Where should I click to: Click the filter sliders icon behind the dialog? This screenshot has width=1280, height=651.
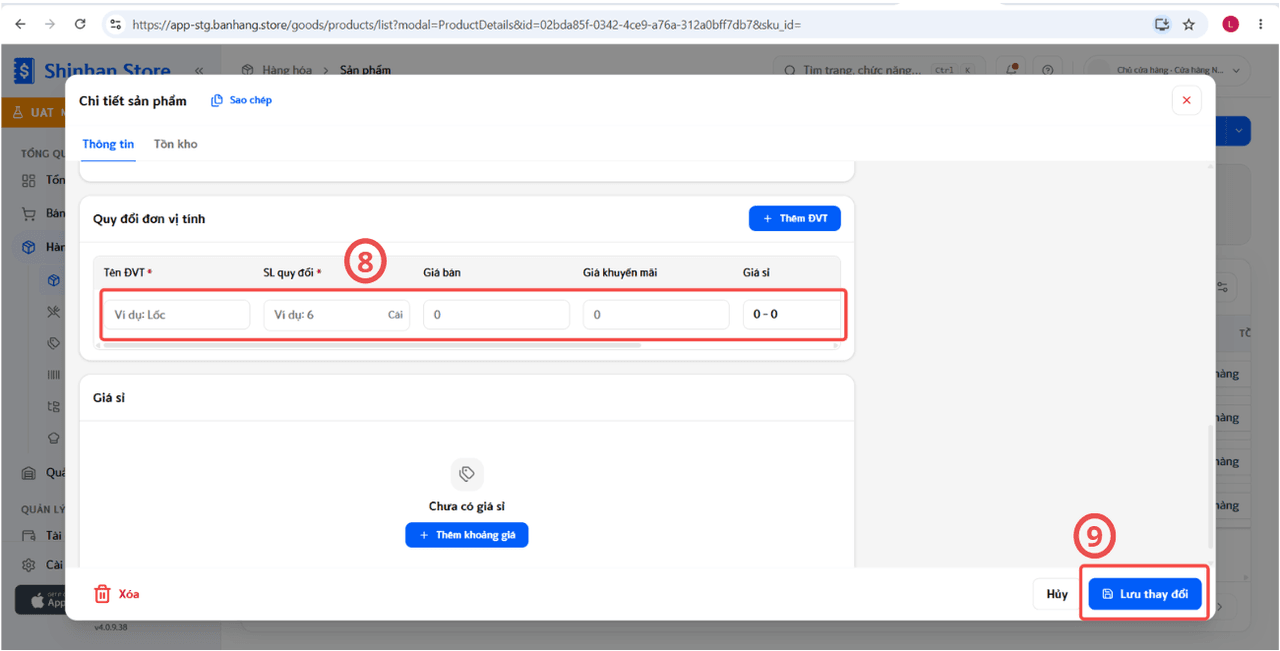(1223, 287)
